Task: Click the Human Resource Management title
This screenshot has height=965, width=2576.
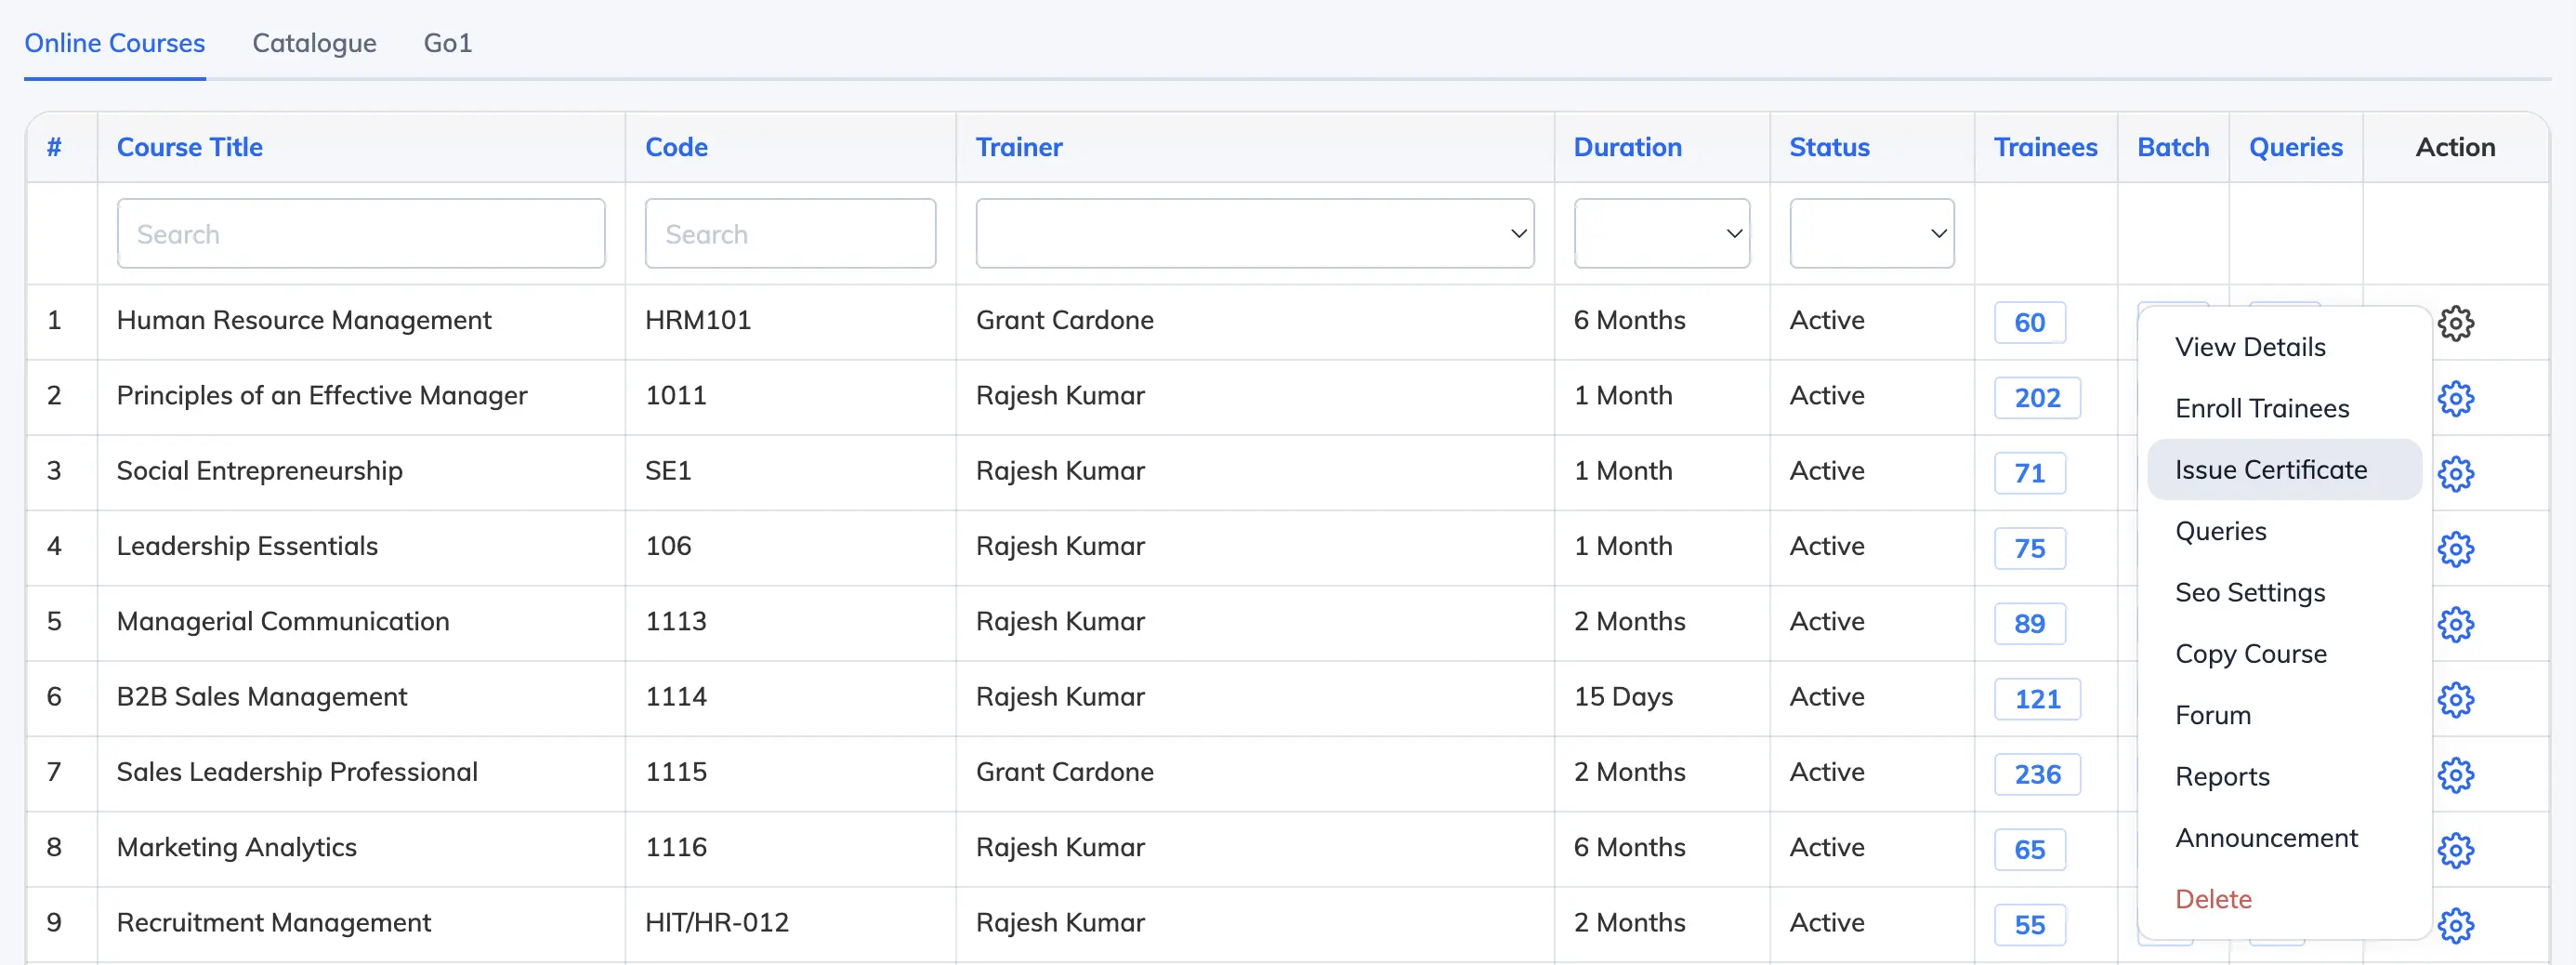Action: [304, 320]
